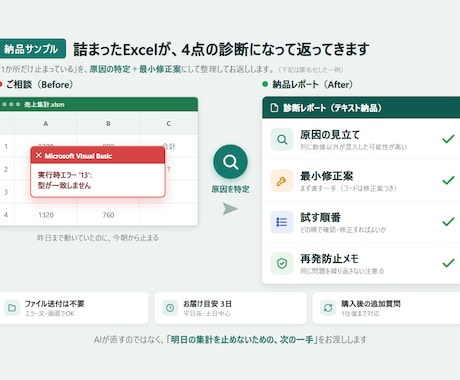Click the list icon beside 試す順番
460x380 pixels.
point(282,222)
